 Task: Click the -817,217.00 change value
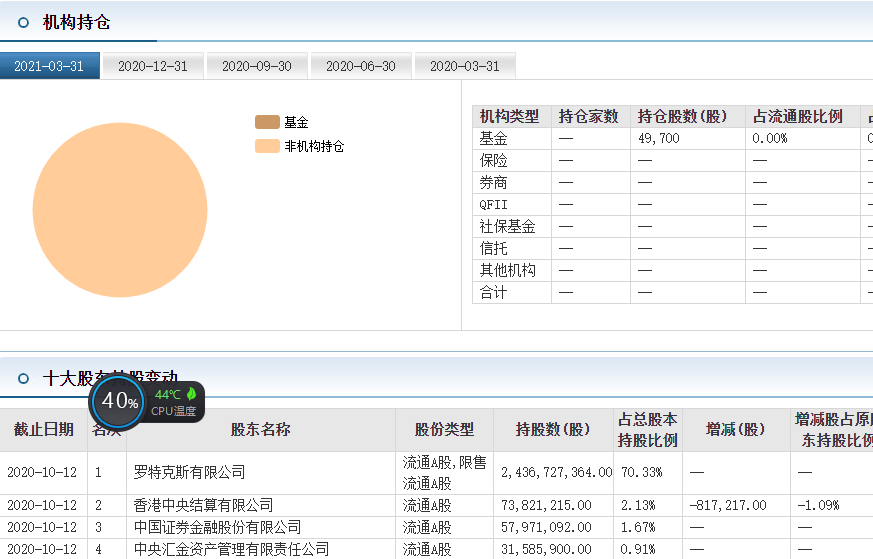728,505
